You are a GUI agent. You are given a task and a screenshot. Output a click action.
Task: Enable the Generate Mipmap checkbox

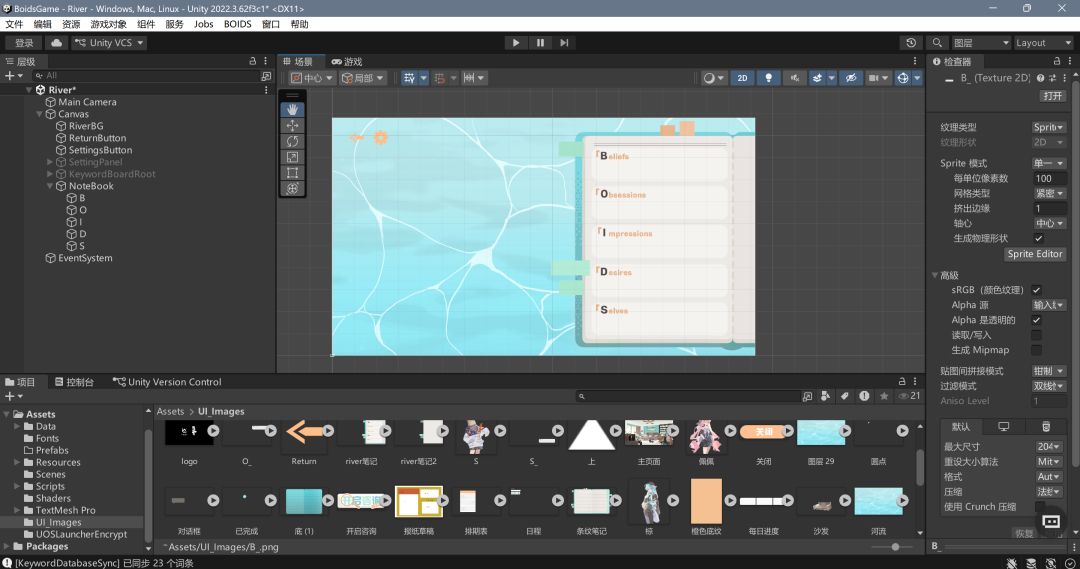(1036, 350)
